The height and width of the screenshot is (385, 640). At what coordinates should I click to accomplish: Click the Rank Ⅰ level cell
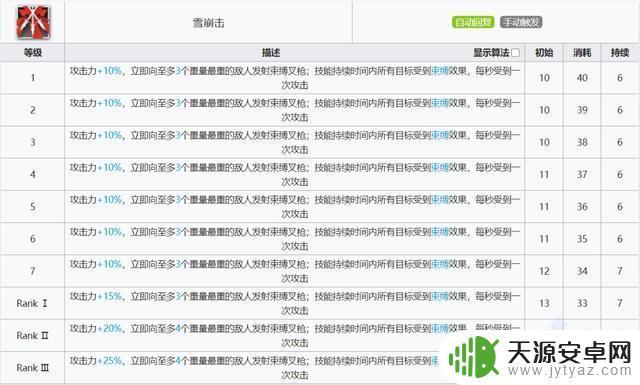coord(33,303)
